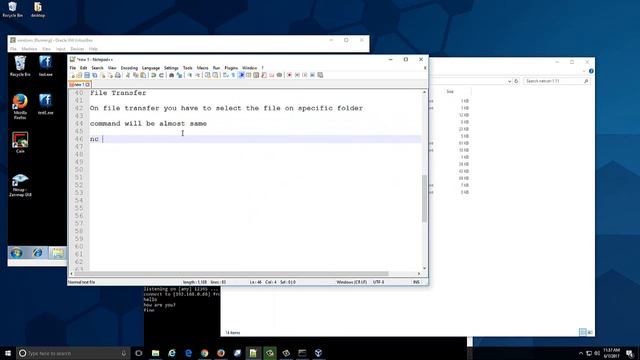Click the INS indicator in status bar
Viewport: 640px width, 360px height.
tap(416, 282)
